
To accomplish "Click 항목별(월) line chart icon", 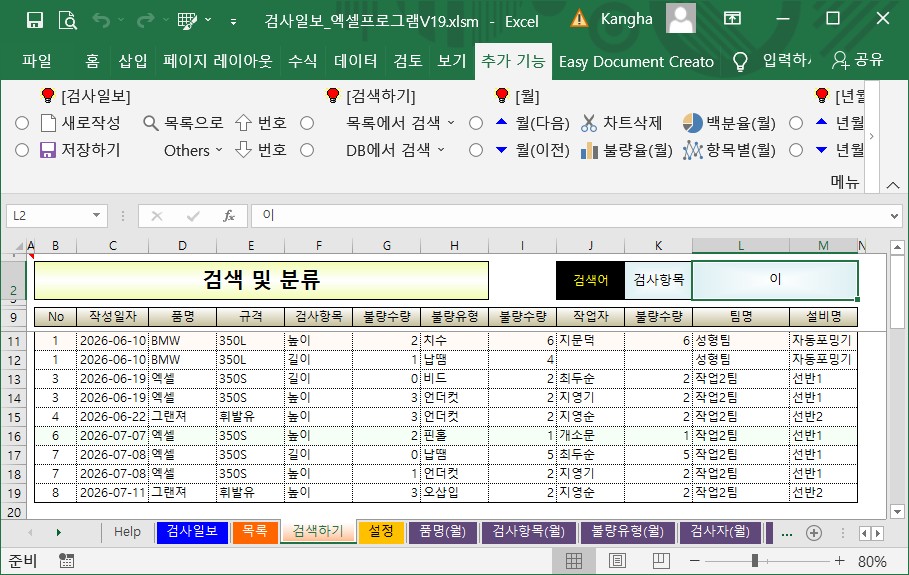I will tap(692, 151).
